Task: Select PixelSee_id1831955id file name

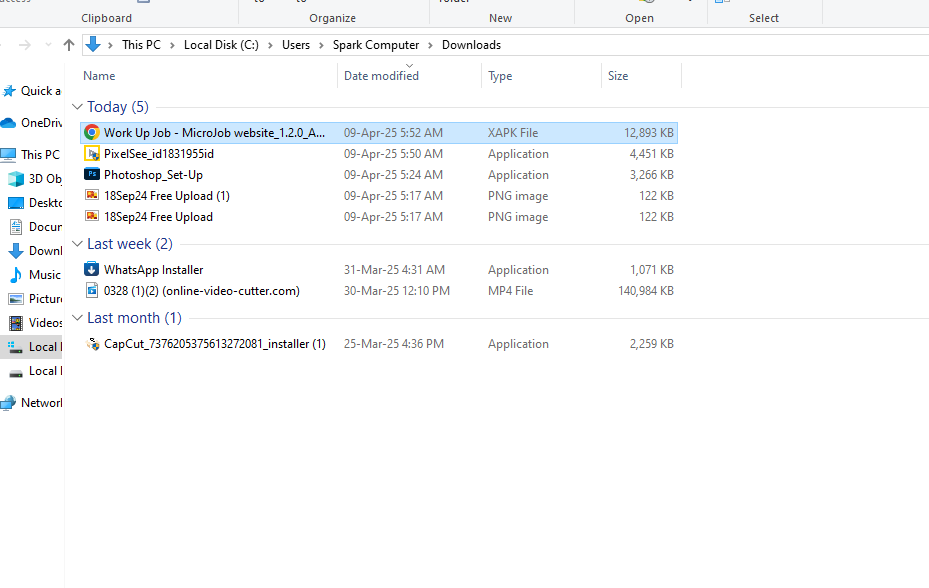Action: [159, 154]
